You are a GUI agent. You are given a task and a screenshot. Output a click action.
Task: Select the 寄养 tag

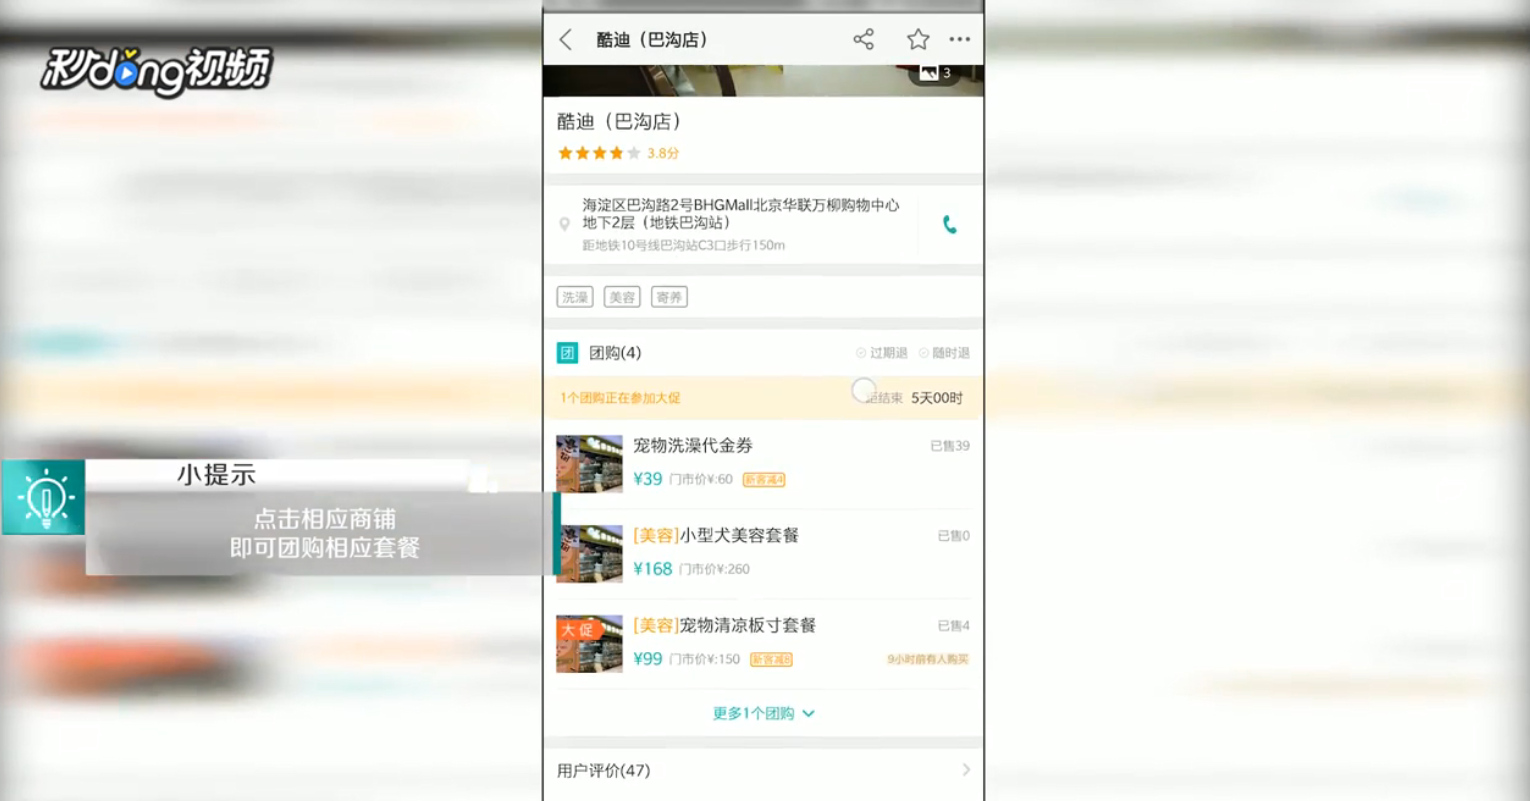tap(669, 297)
